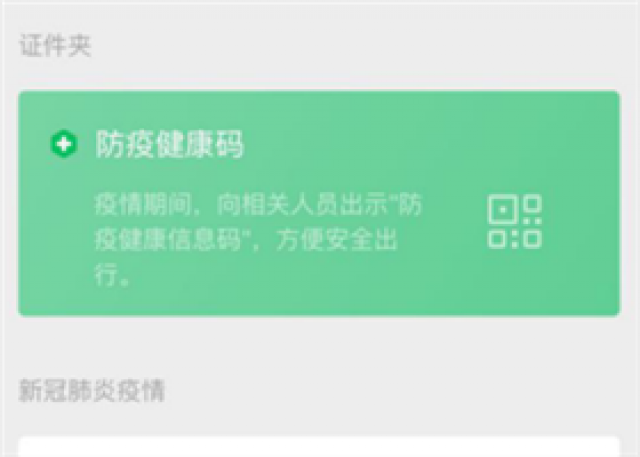
Task: Click the text line 方便安全出
Action: (337, 240)
